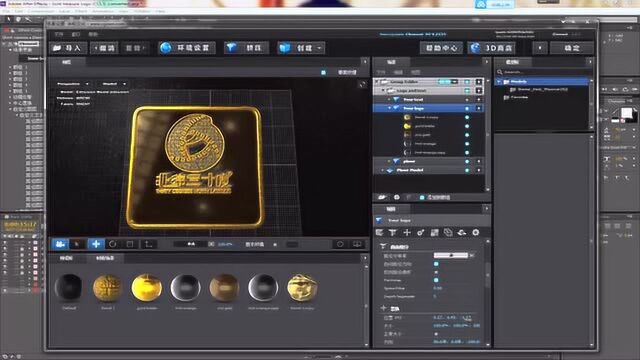The image size is (640, 360).
Task: Select the crumpled gold material thumbnail
Action: tap(302, 287)
